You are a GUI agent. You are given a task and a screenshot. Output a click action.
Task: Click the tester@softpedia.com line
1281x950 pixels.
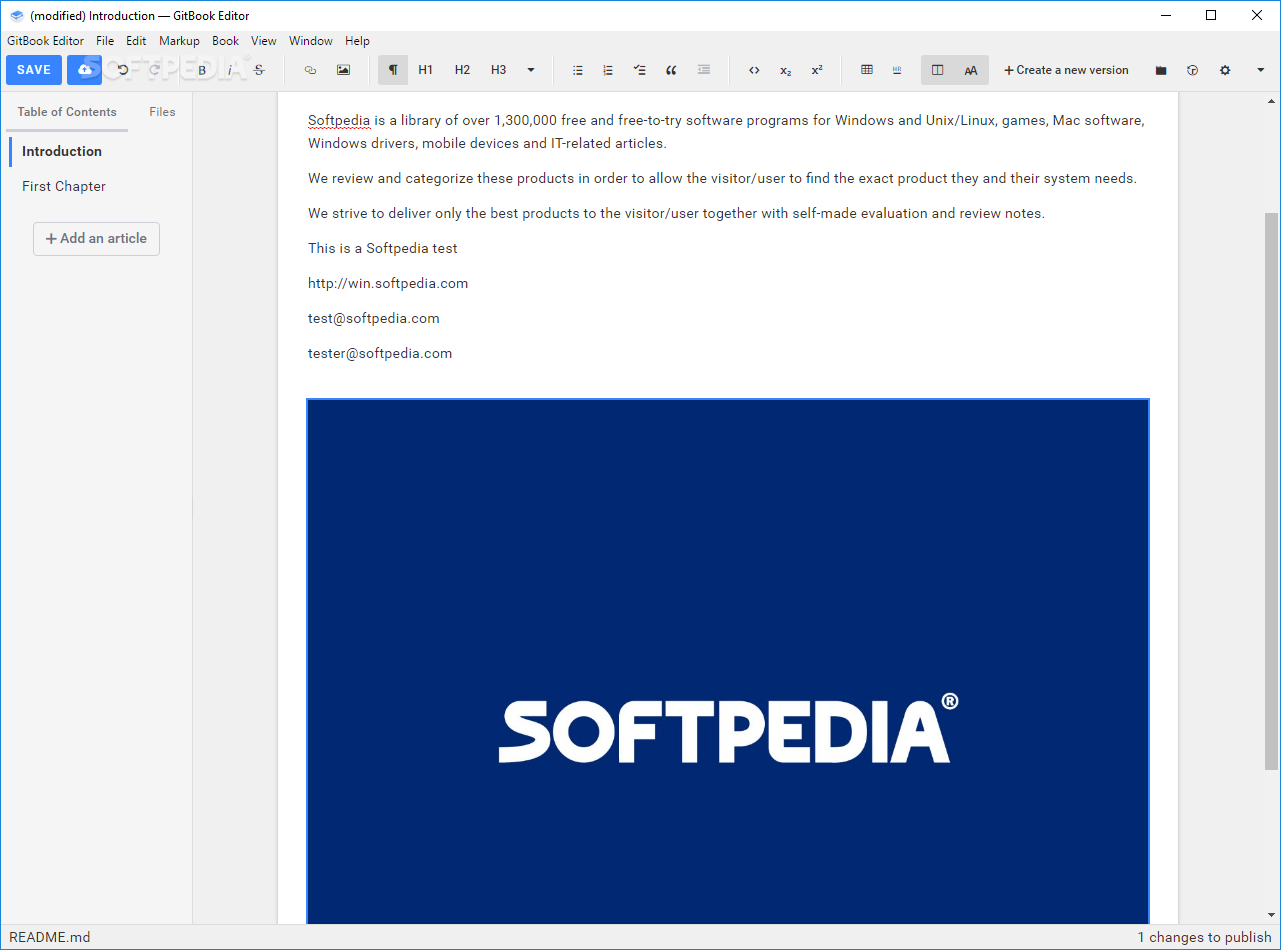pyautogui.click(x=380, y=353)
